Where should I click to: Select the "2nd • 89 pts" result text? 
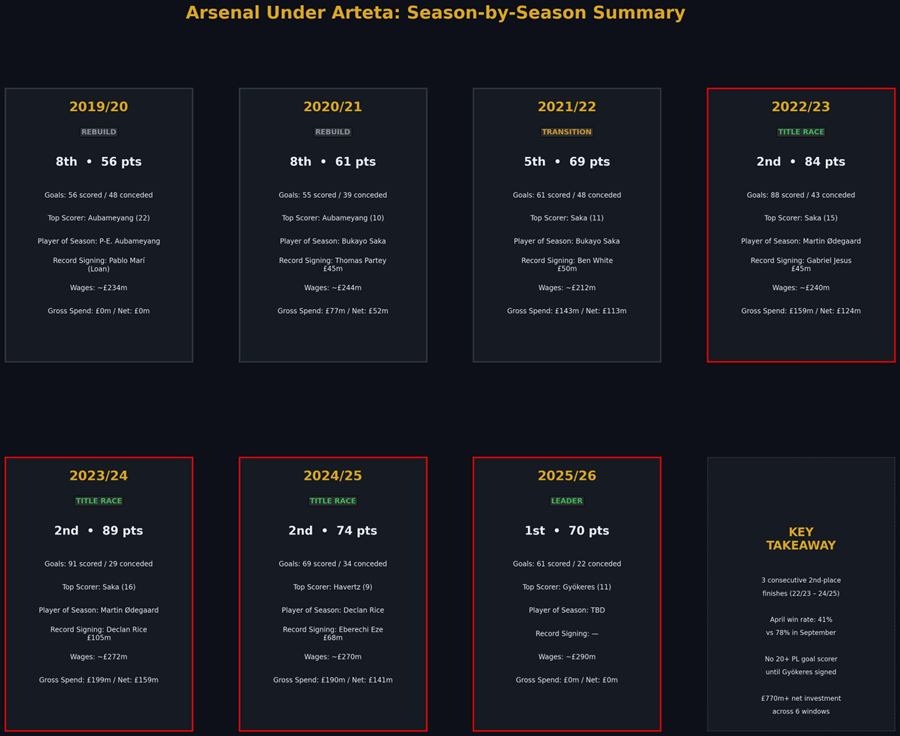pos(98,531)
